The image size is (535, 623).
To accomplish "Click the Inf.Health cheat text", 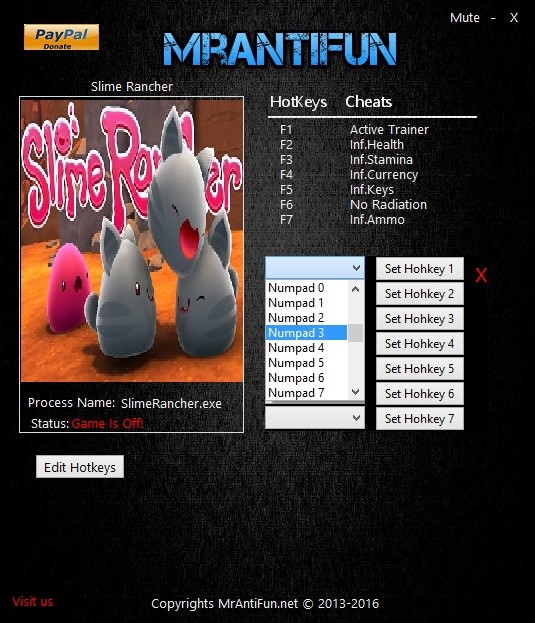I will 377,145.
